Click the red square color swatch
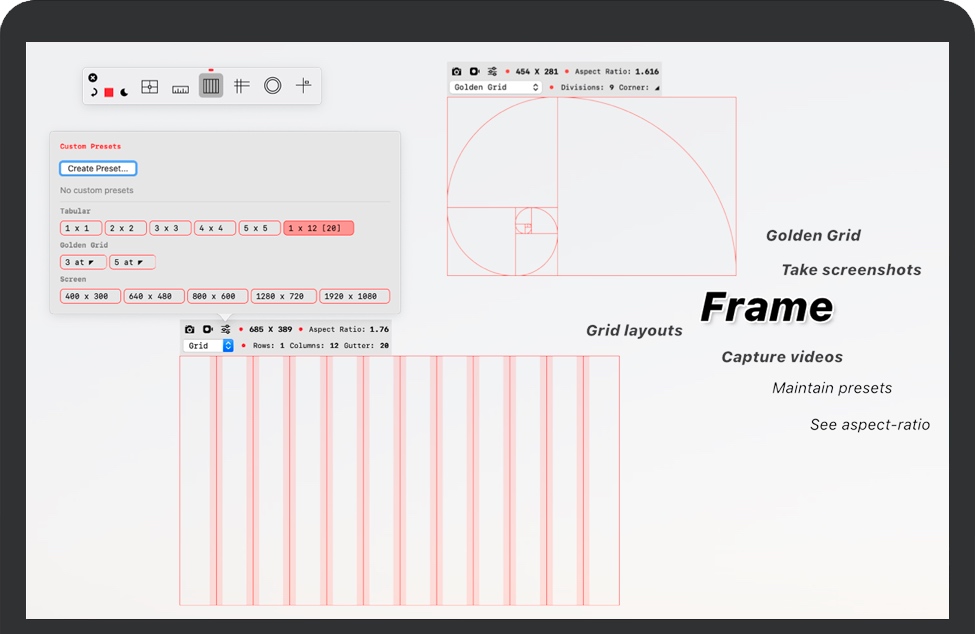The height and width of the screenshot is (634, 975). tap(109, 92)
